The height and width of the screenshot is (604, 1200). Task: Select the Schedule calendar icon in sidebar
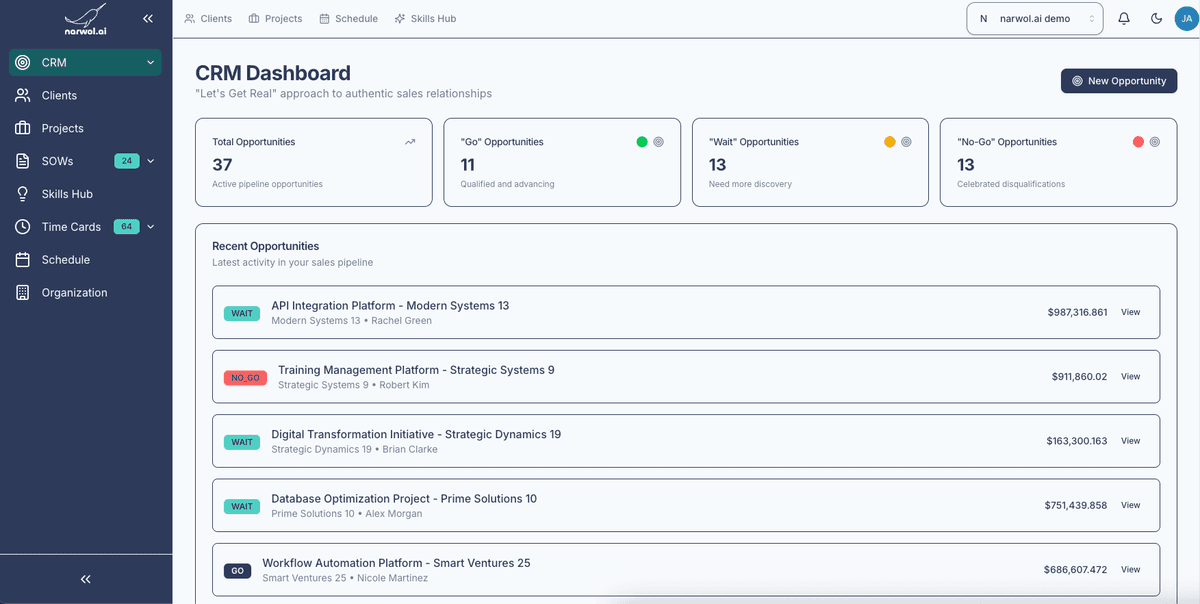pos(22,259)
